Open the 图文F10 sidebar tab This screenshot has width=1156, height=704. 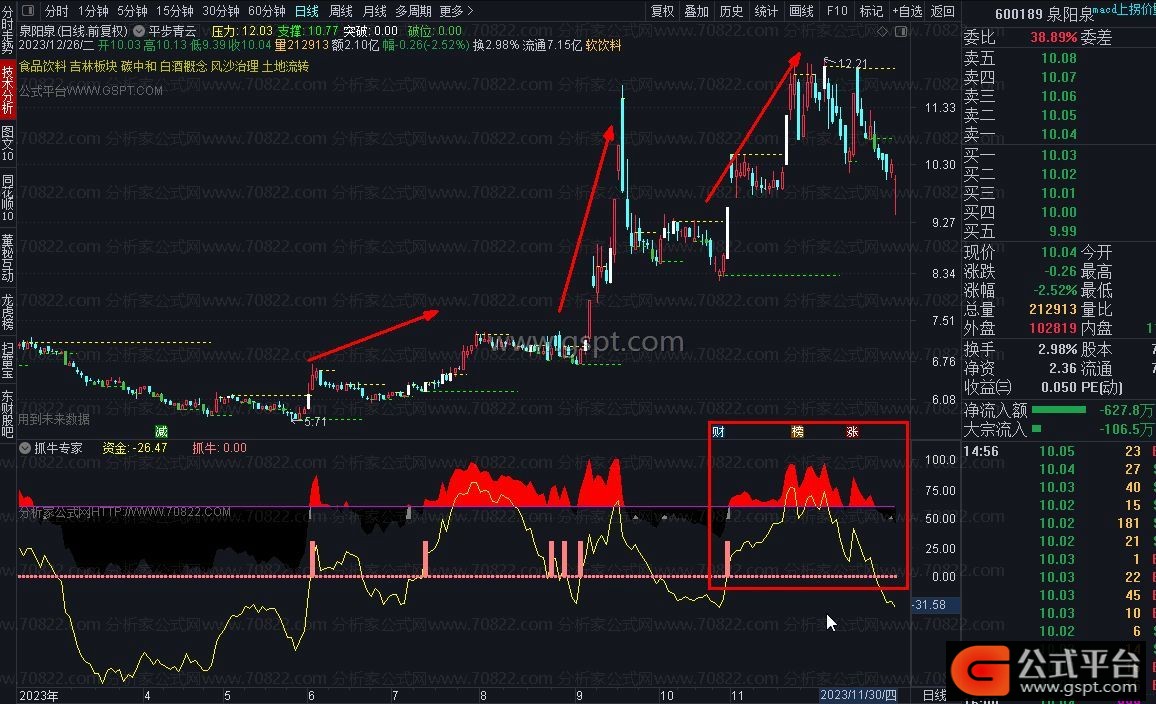tap(7, 143)
